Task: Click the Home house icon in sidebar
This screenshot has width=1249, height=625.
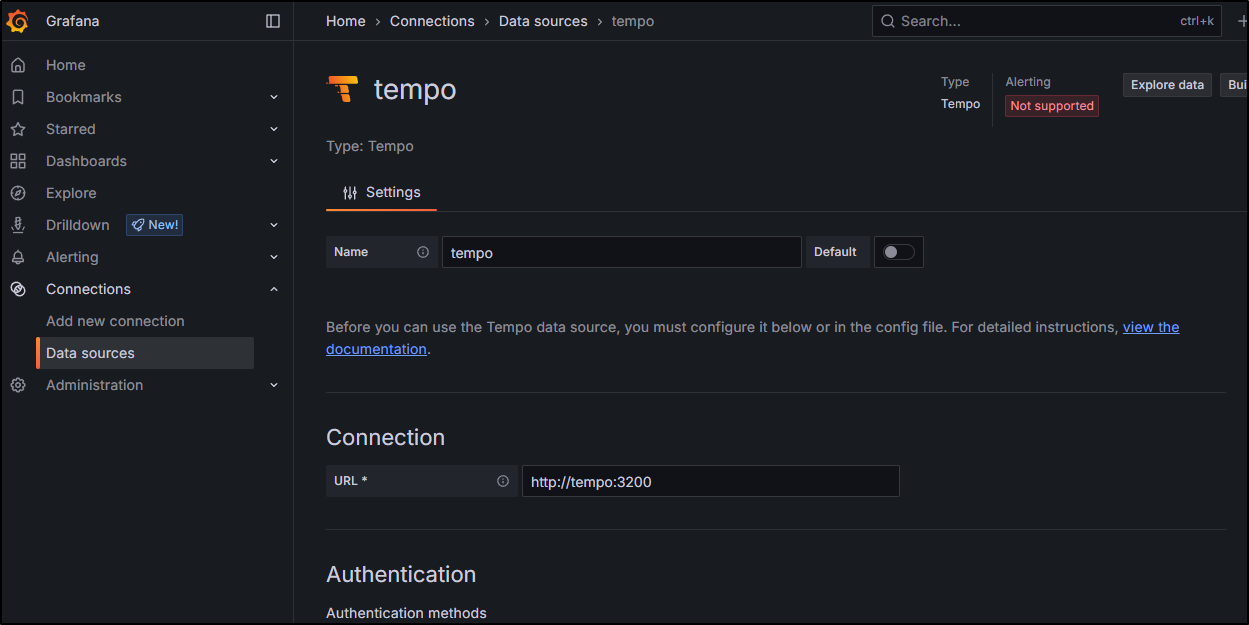Action: pos(18,65)
